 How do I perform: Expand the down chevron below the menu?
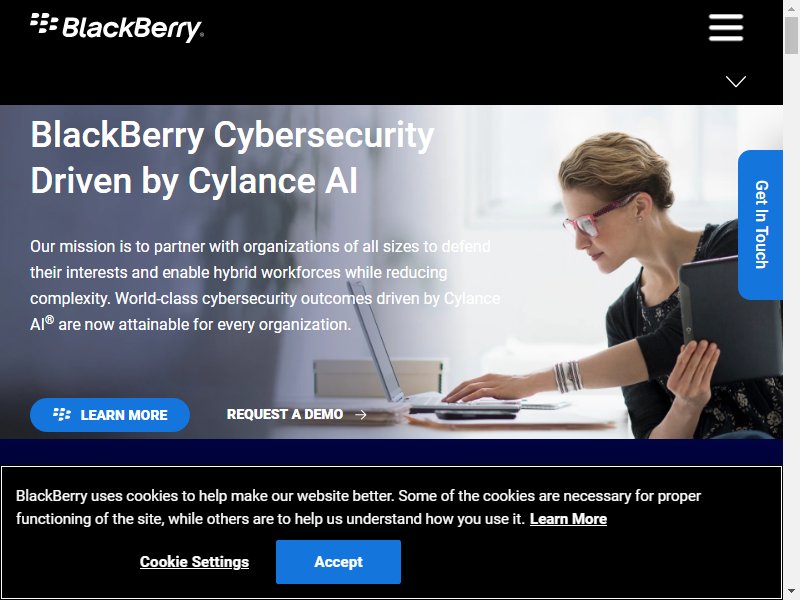click(x=735, y=81)
